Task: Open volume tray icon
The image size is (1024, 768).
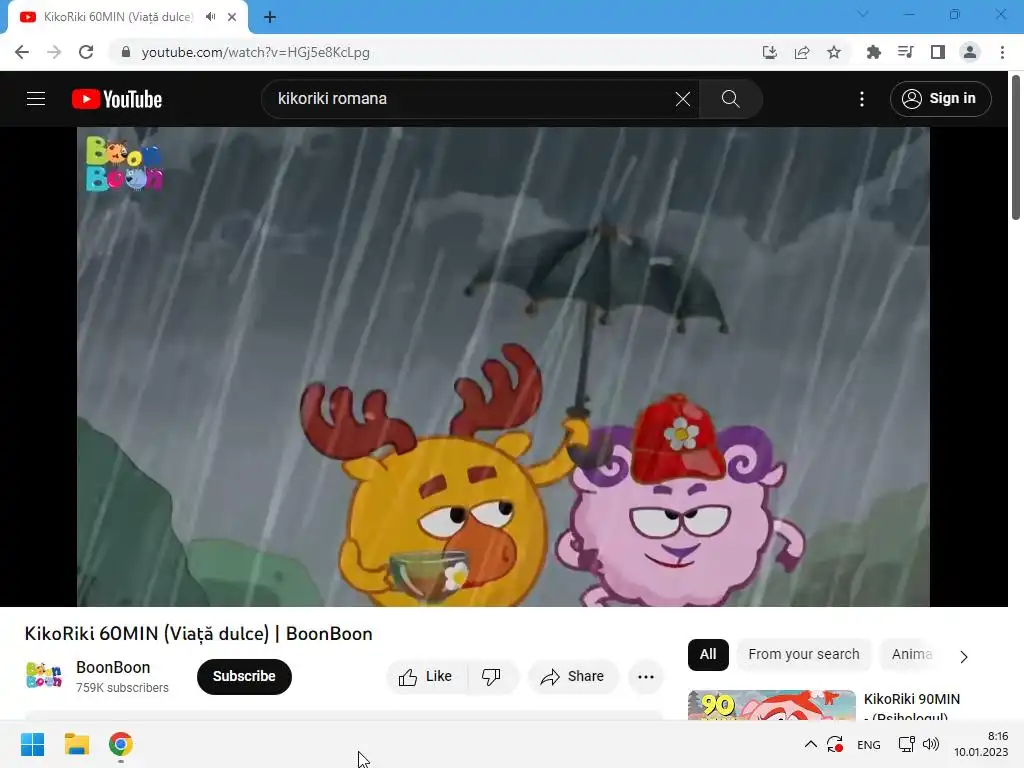Action: point(931,744)
